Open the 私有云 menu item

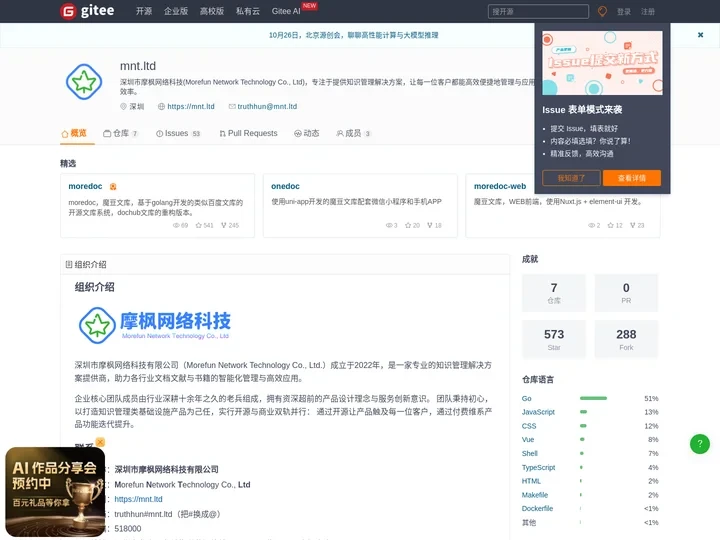[248, 11]
